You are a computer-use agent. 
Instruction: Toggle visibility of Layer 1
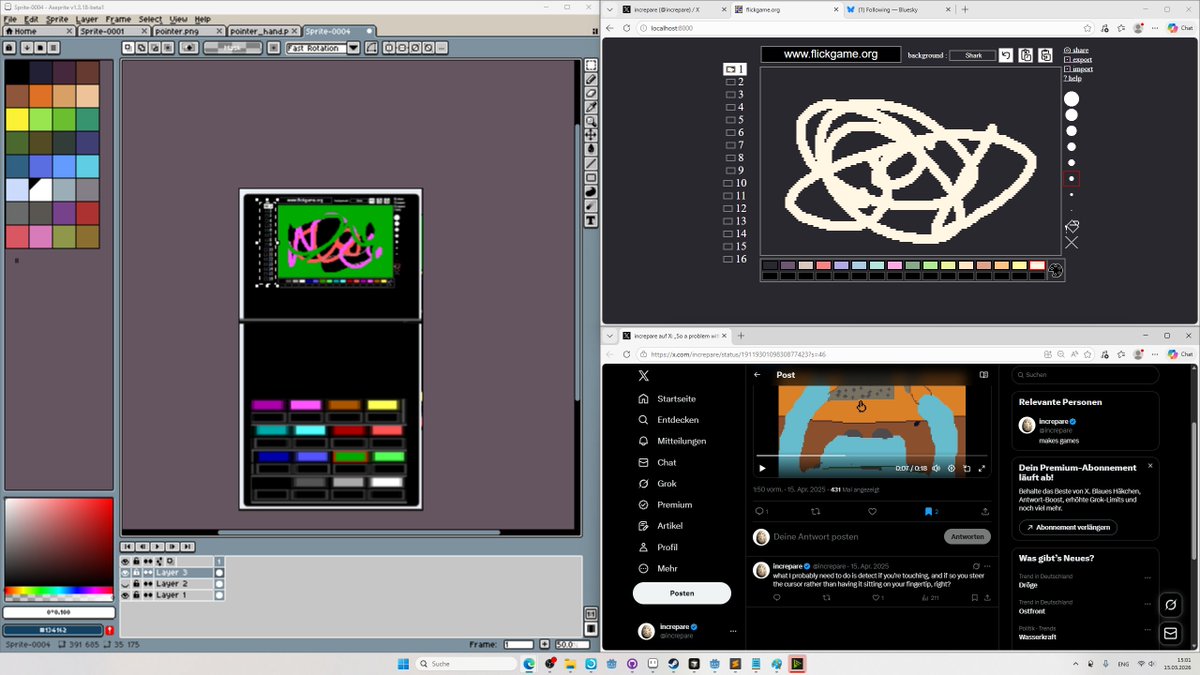[x=126, y=595]
